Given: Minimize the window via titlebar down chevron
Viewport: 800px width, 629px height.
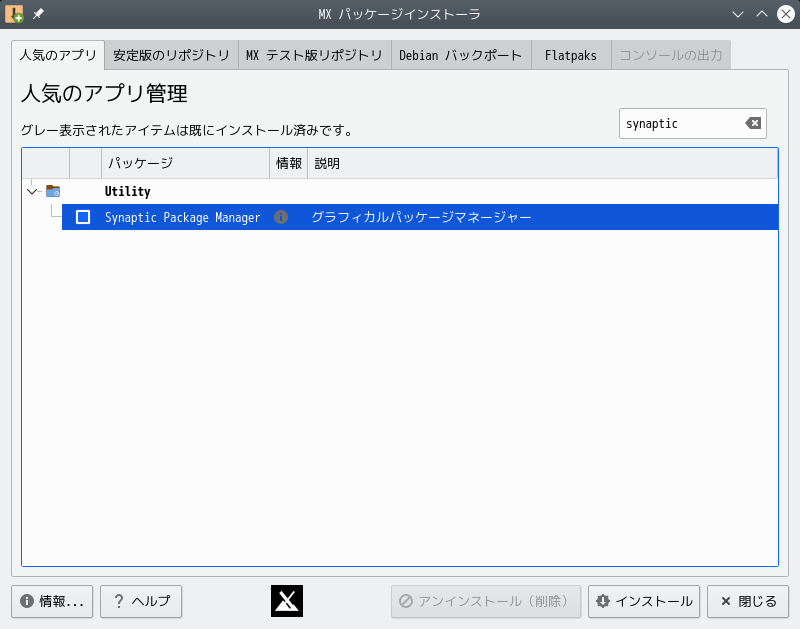Looking at the screenshot, I should coord(738,14).
